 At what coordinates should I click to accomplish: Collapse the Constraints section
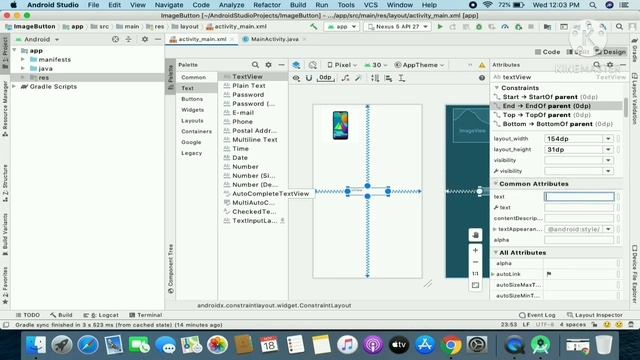pos(497,88)
